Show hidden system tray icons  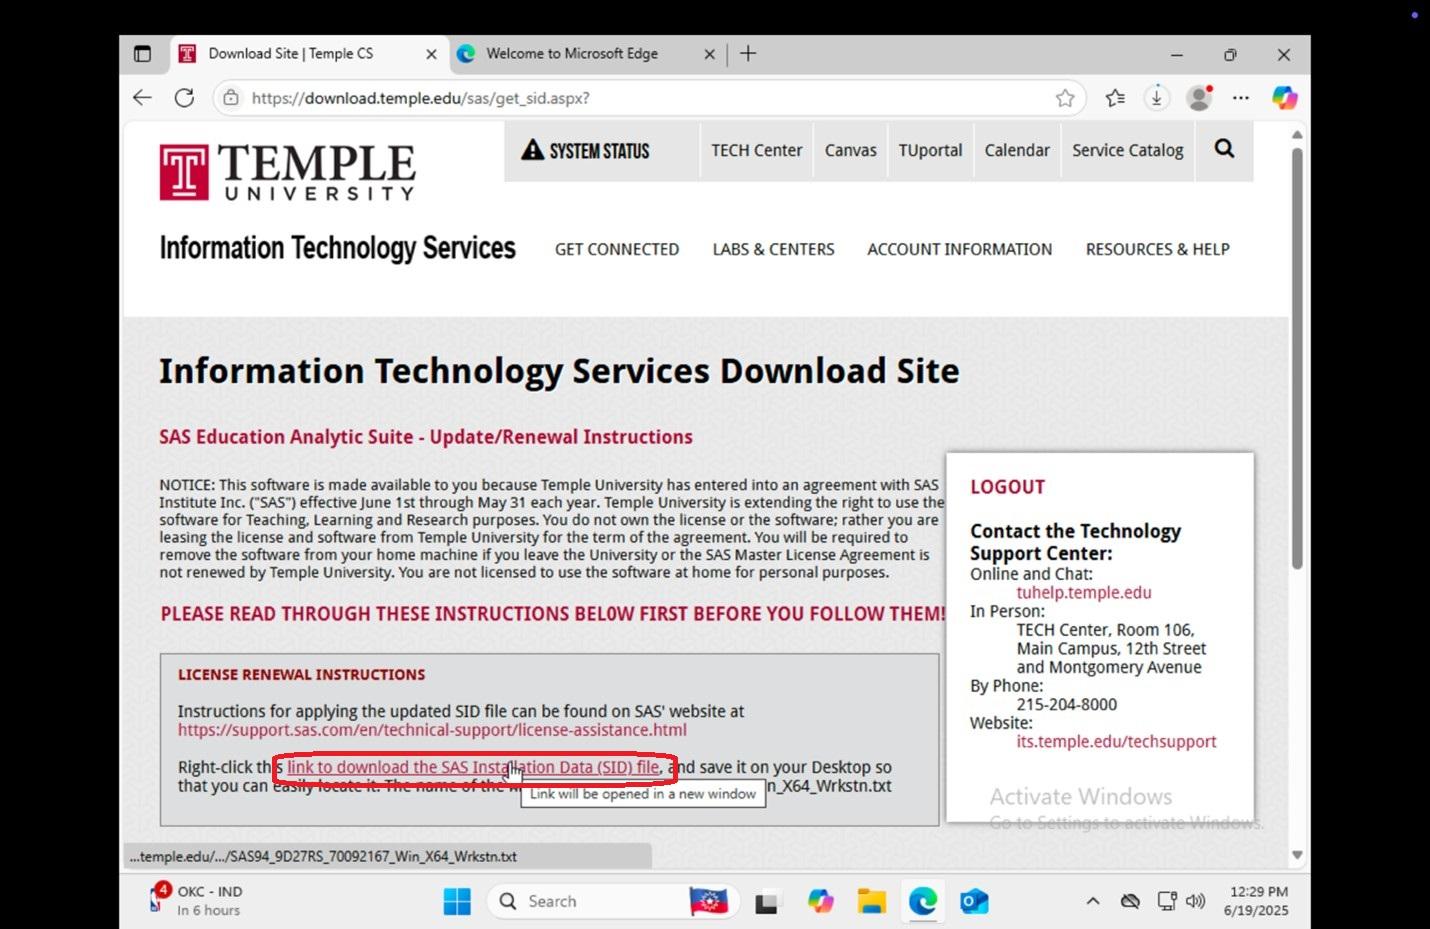(1093, 901)
